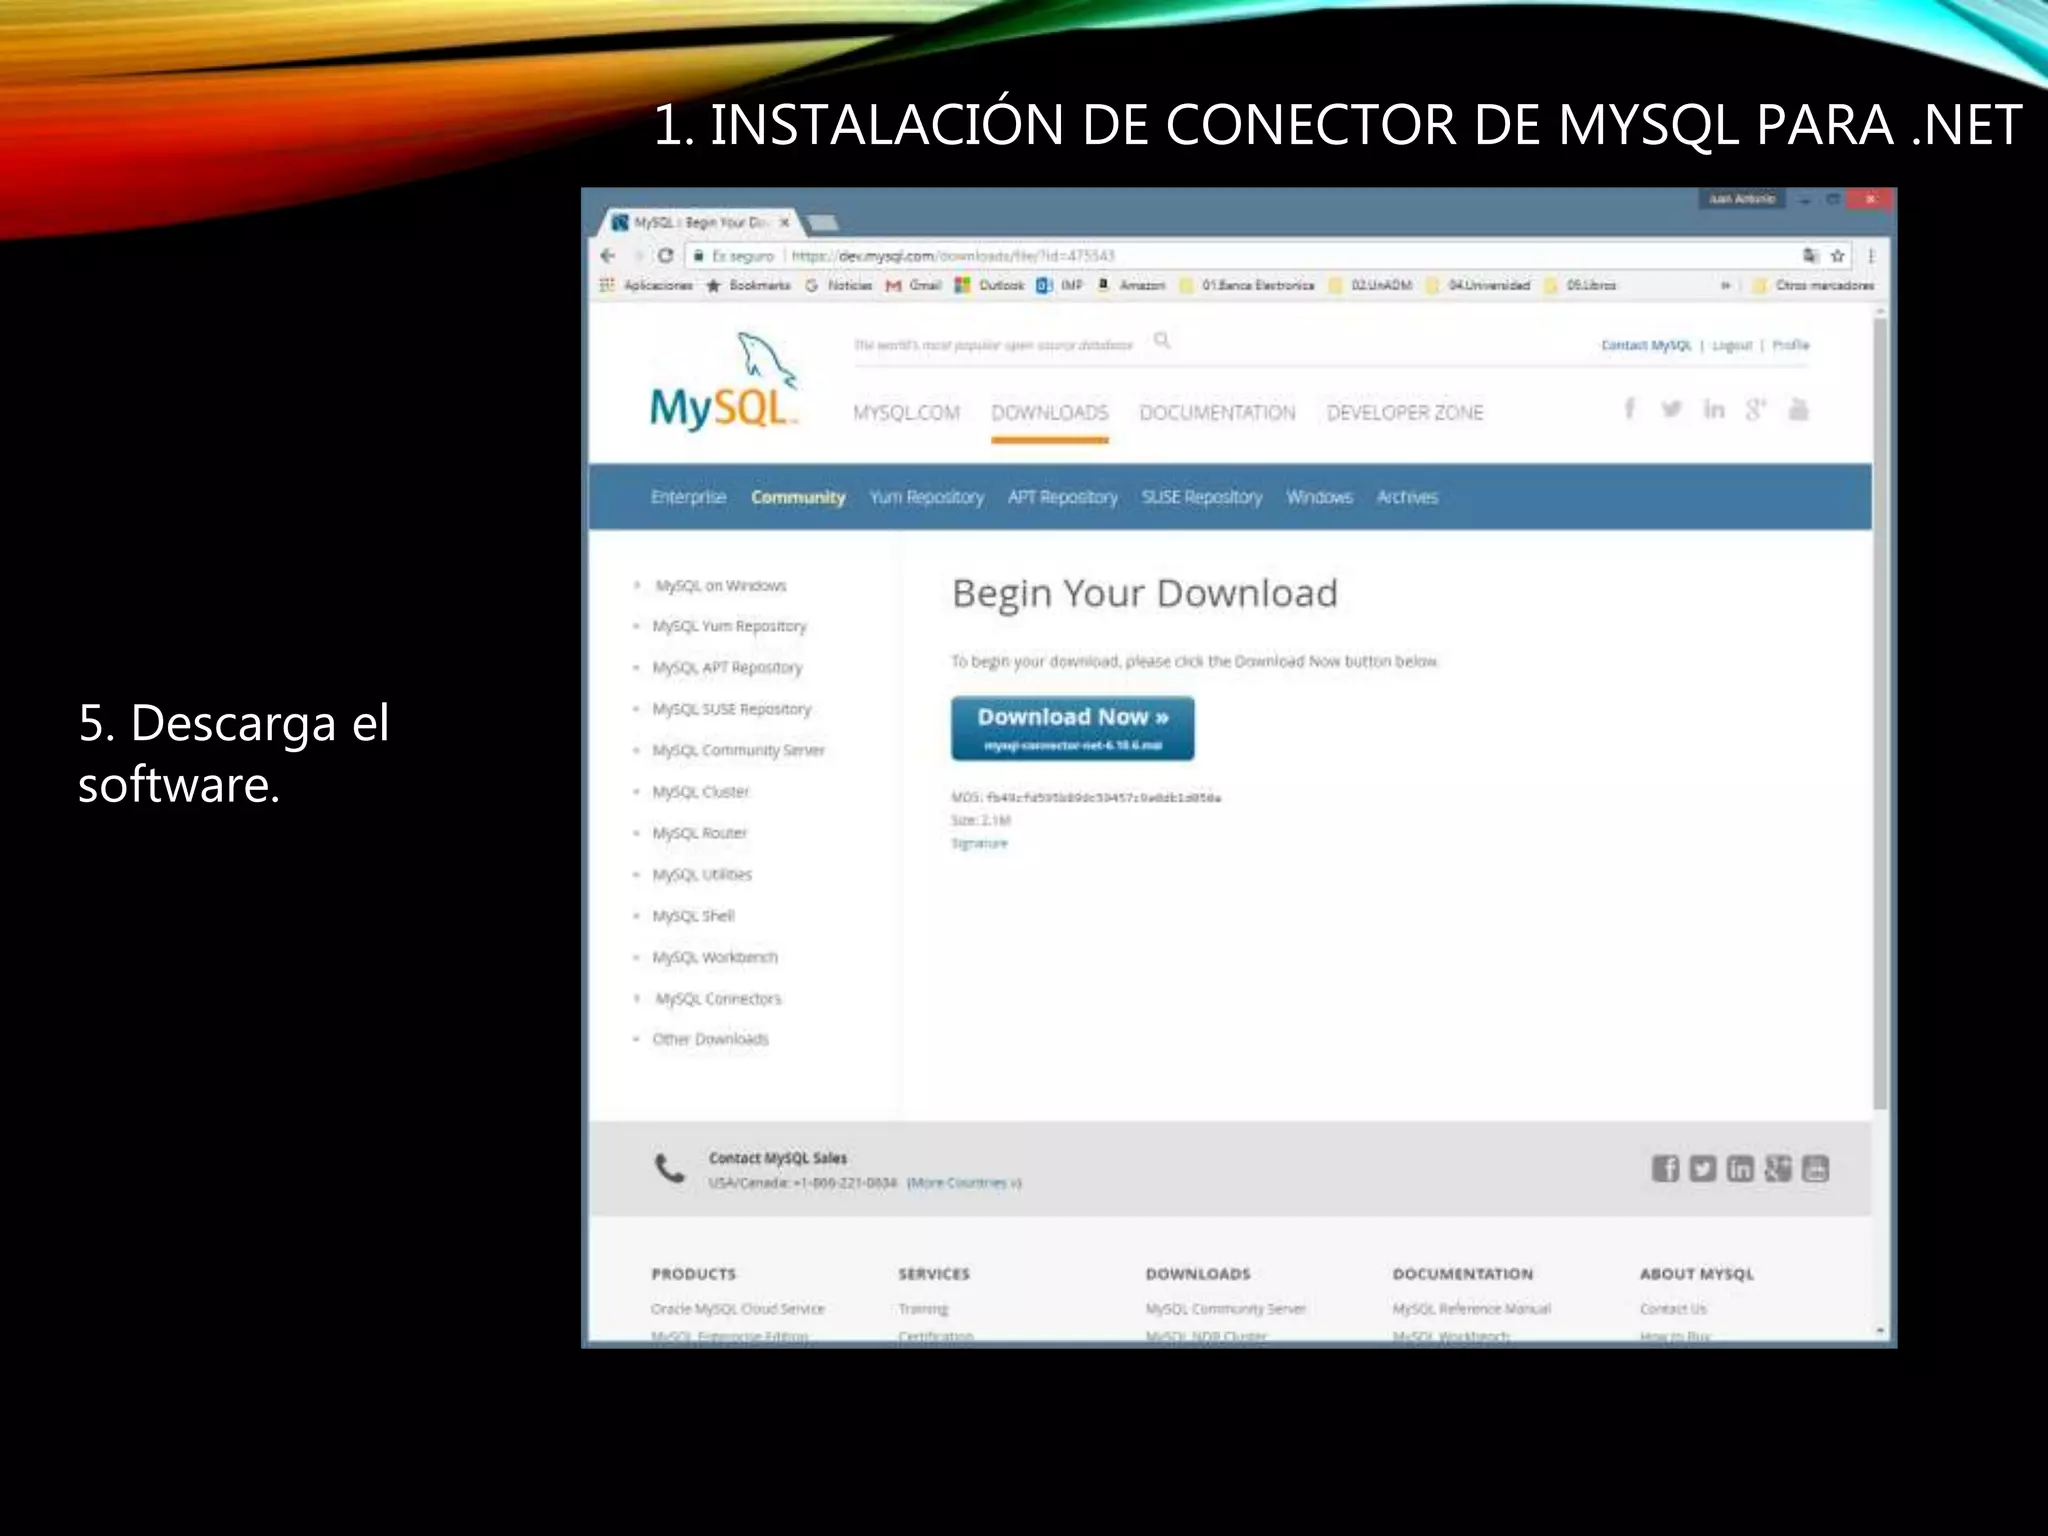The image size is (2048, 1536).
Task: Open the IMP bookmark
Action: pyautogui.click(x=1060, y=286)
